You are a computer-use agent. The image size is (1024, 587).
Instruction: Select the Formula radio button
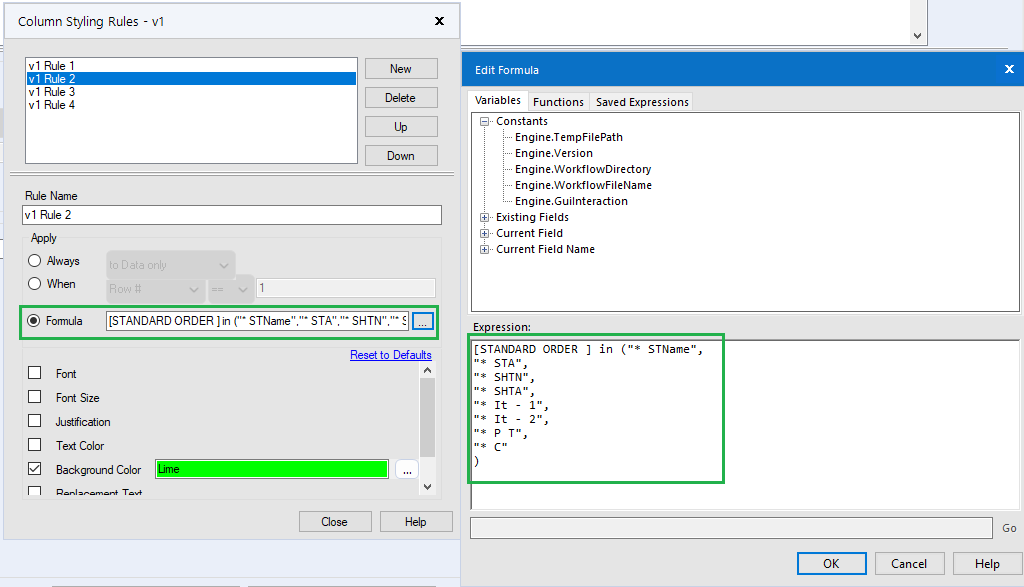(36, 321)
